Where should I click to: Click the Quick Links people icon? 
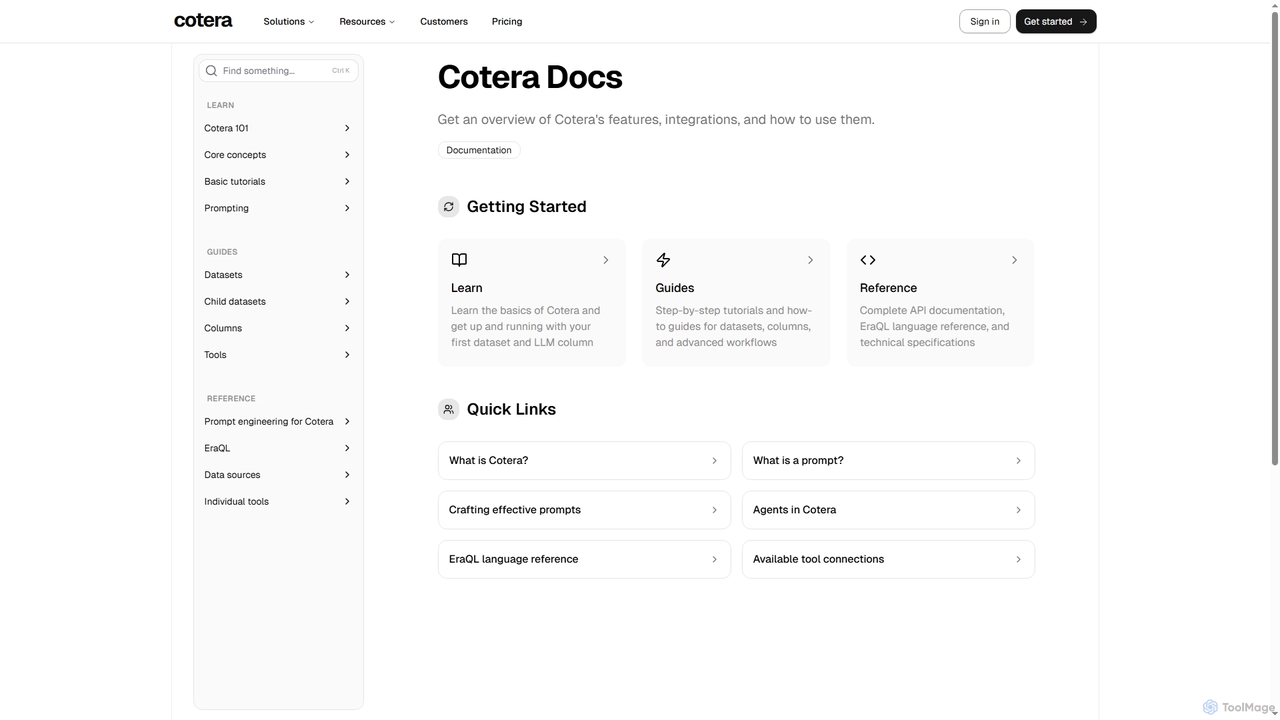pyautogui.click(x=449, y=409)
